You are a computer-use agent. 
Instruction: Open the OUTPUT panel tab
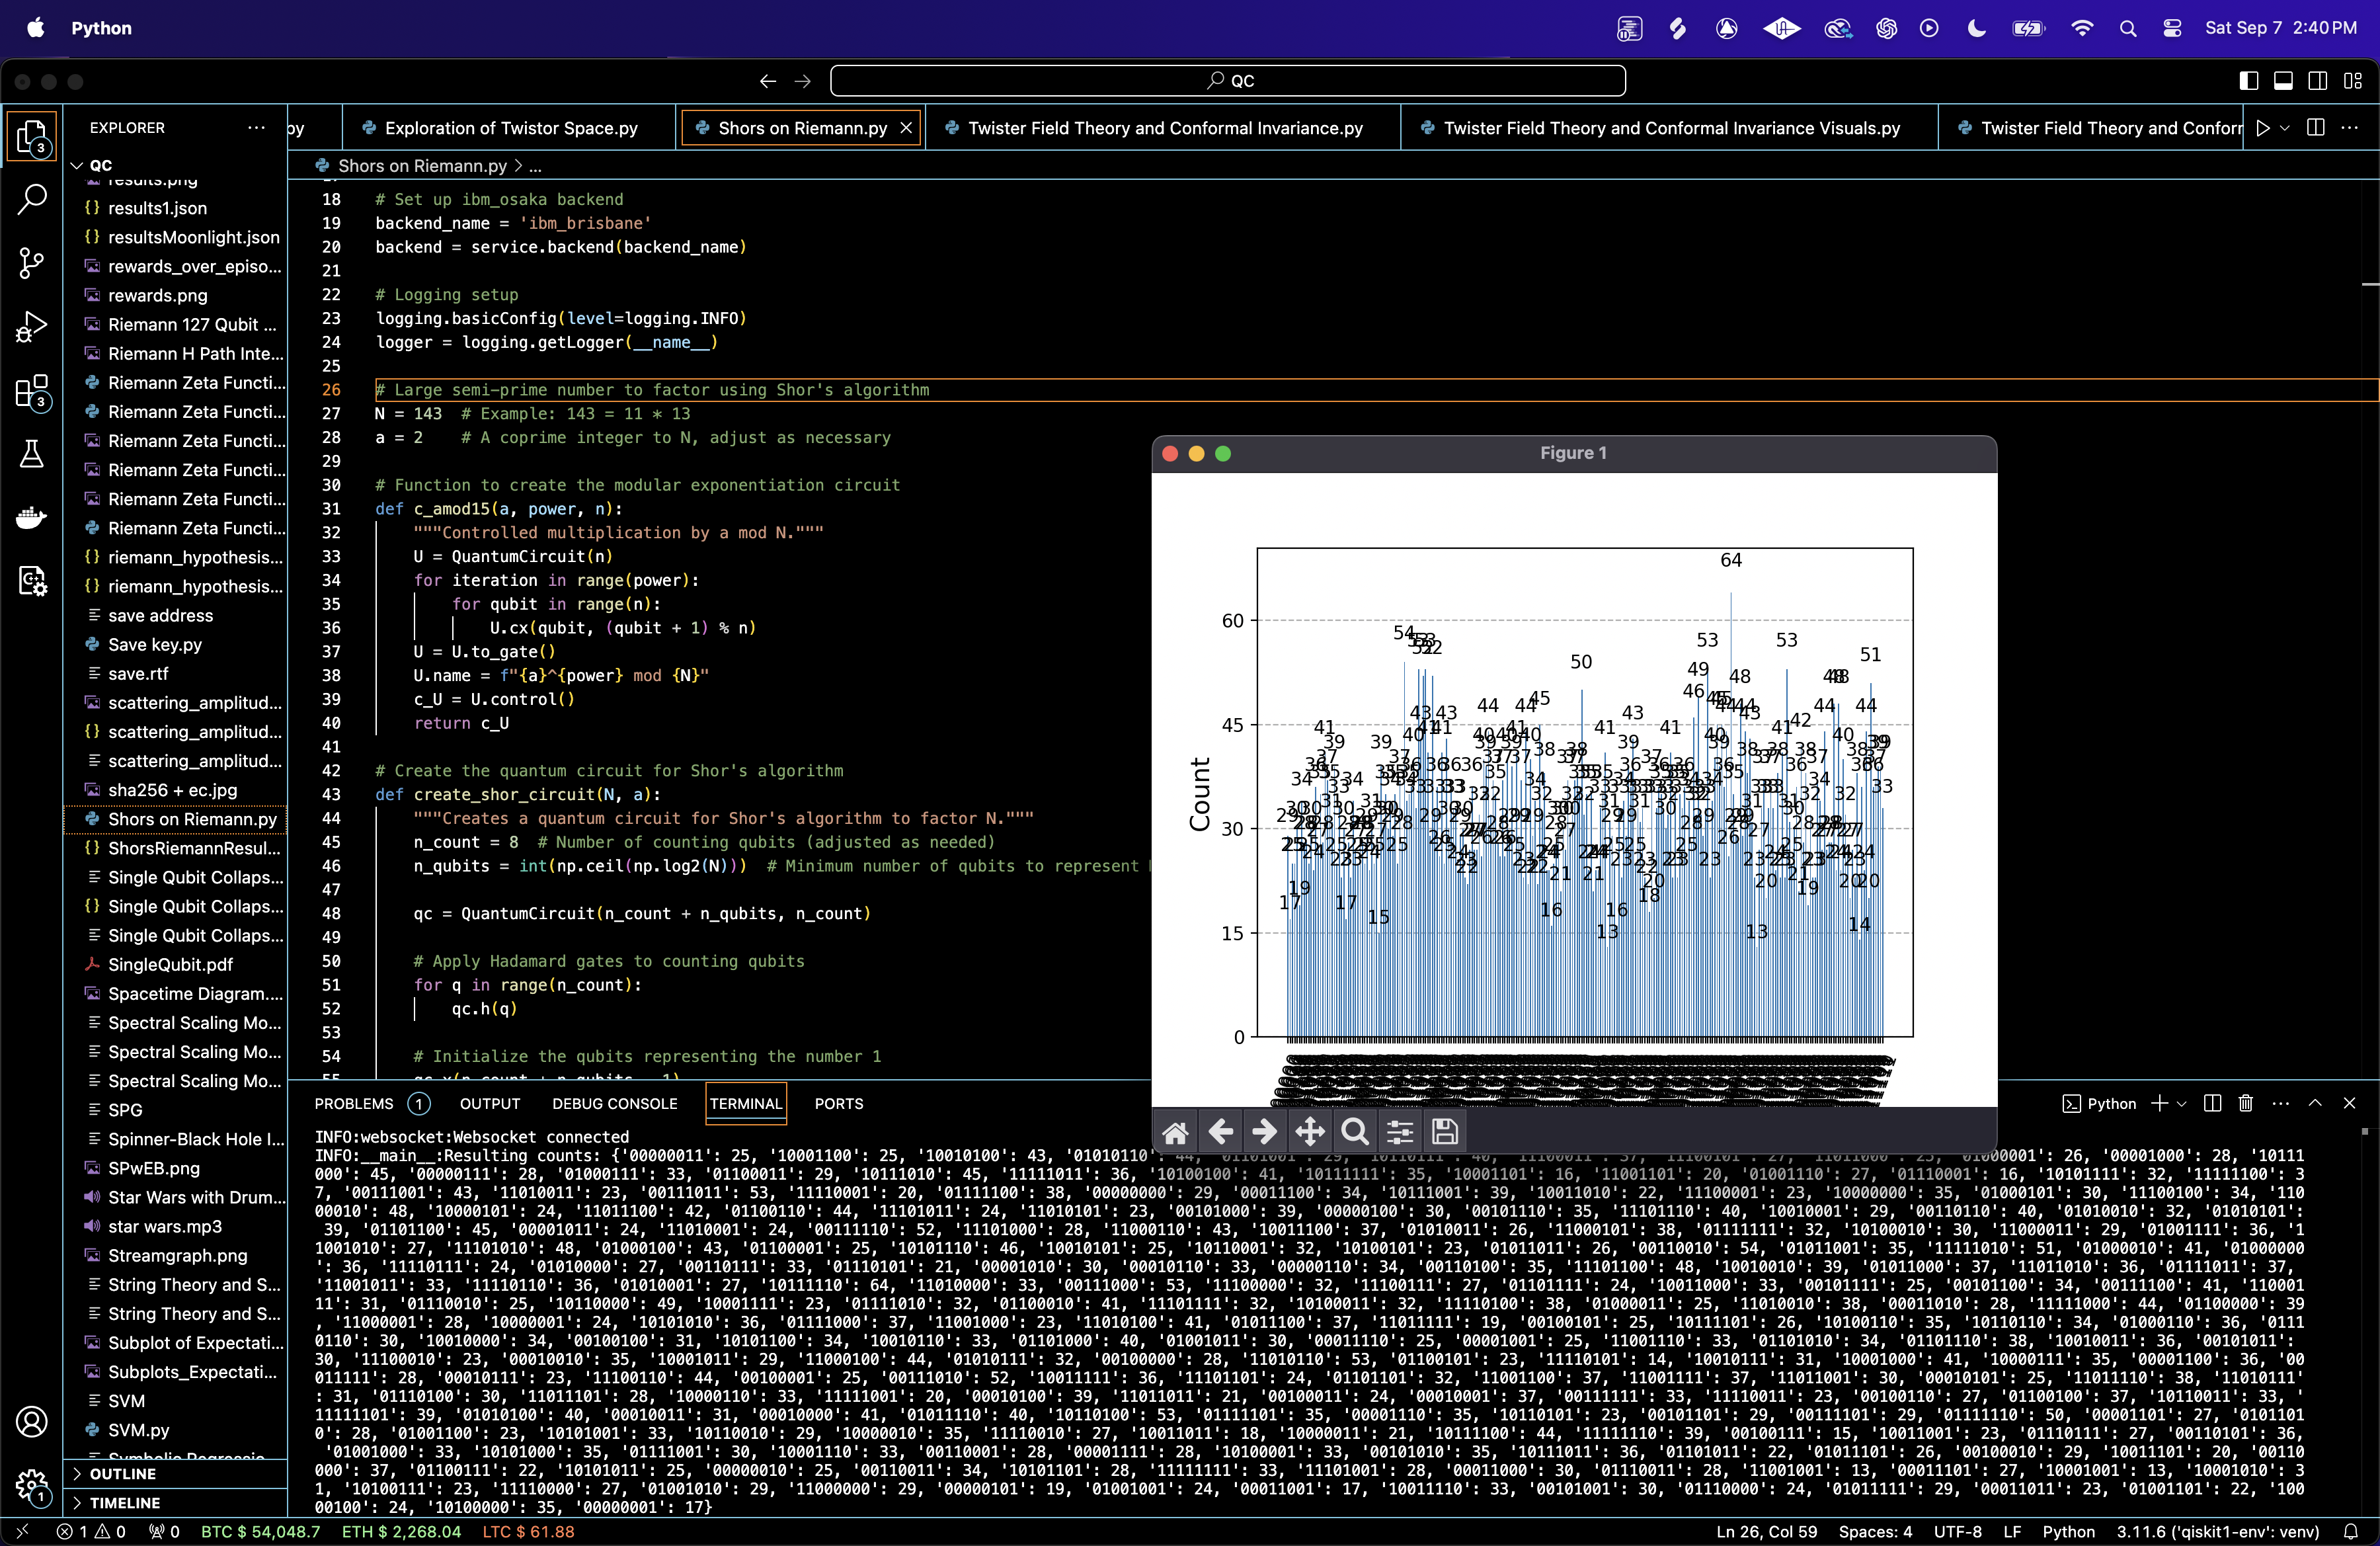tap(490, 1103)
